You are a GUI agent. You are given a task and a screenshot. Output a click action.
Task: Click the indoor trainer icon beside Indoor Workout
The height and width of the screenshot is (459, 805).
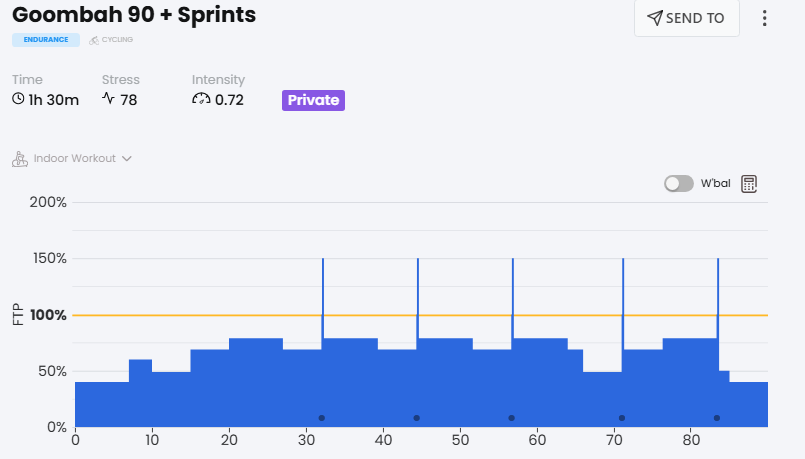pyautogui.click(x=19, y=159)
